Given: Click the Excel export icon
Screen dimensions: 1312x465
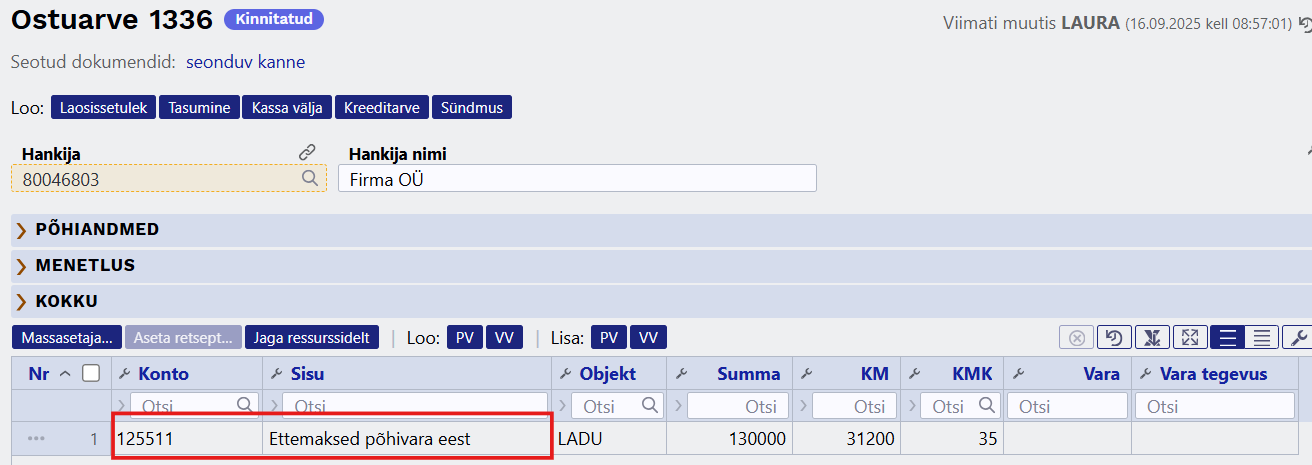Looking at the screenshot, I should click(x=1151, y=338).
